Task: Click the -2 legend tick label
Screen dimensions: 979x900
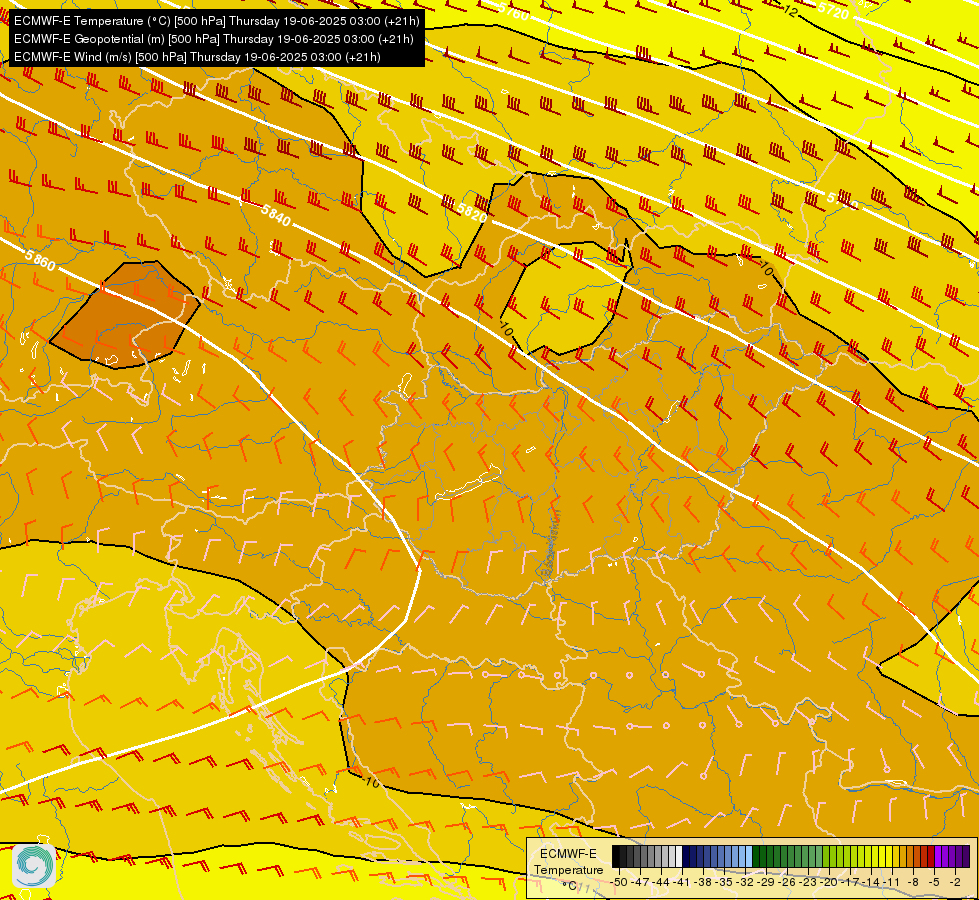Action: point(955,883)
